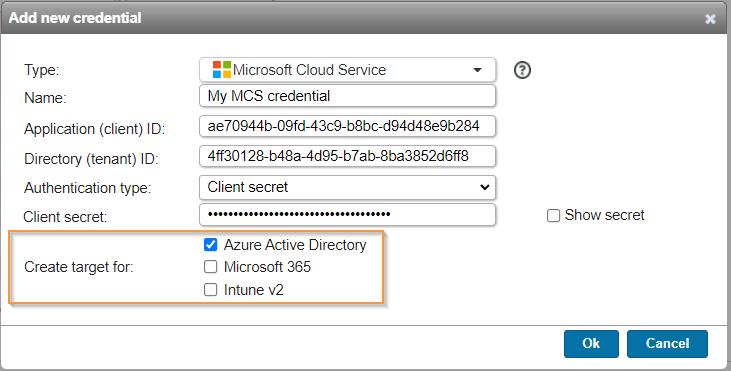This screenshot has height=371, width=731.
Task: Open the help question mark icon
Action: tap(522, 70)
